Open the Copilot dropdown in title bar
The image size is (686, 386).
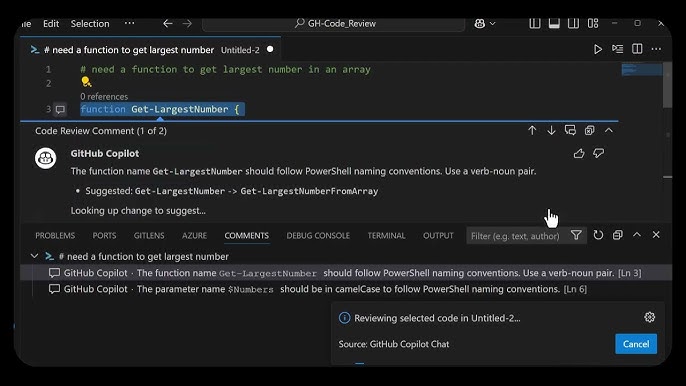485,24
